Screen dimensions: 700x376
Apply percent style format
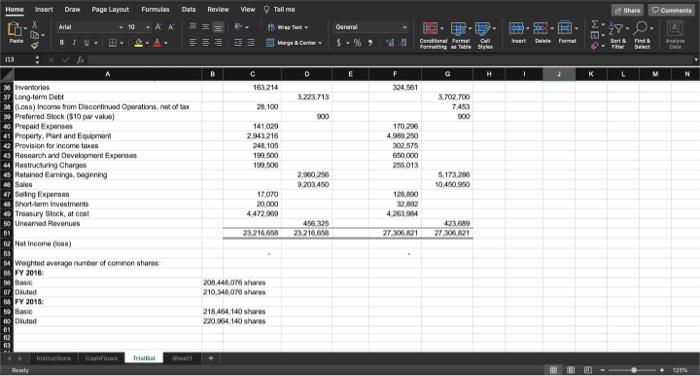coord(357,43)
